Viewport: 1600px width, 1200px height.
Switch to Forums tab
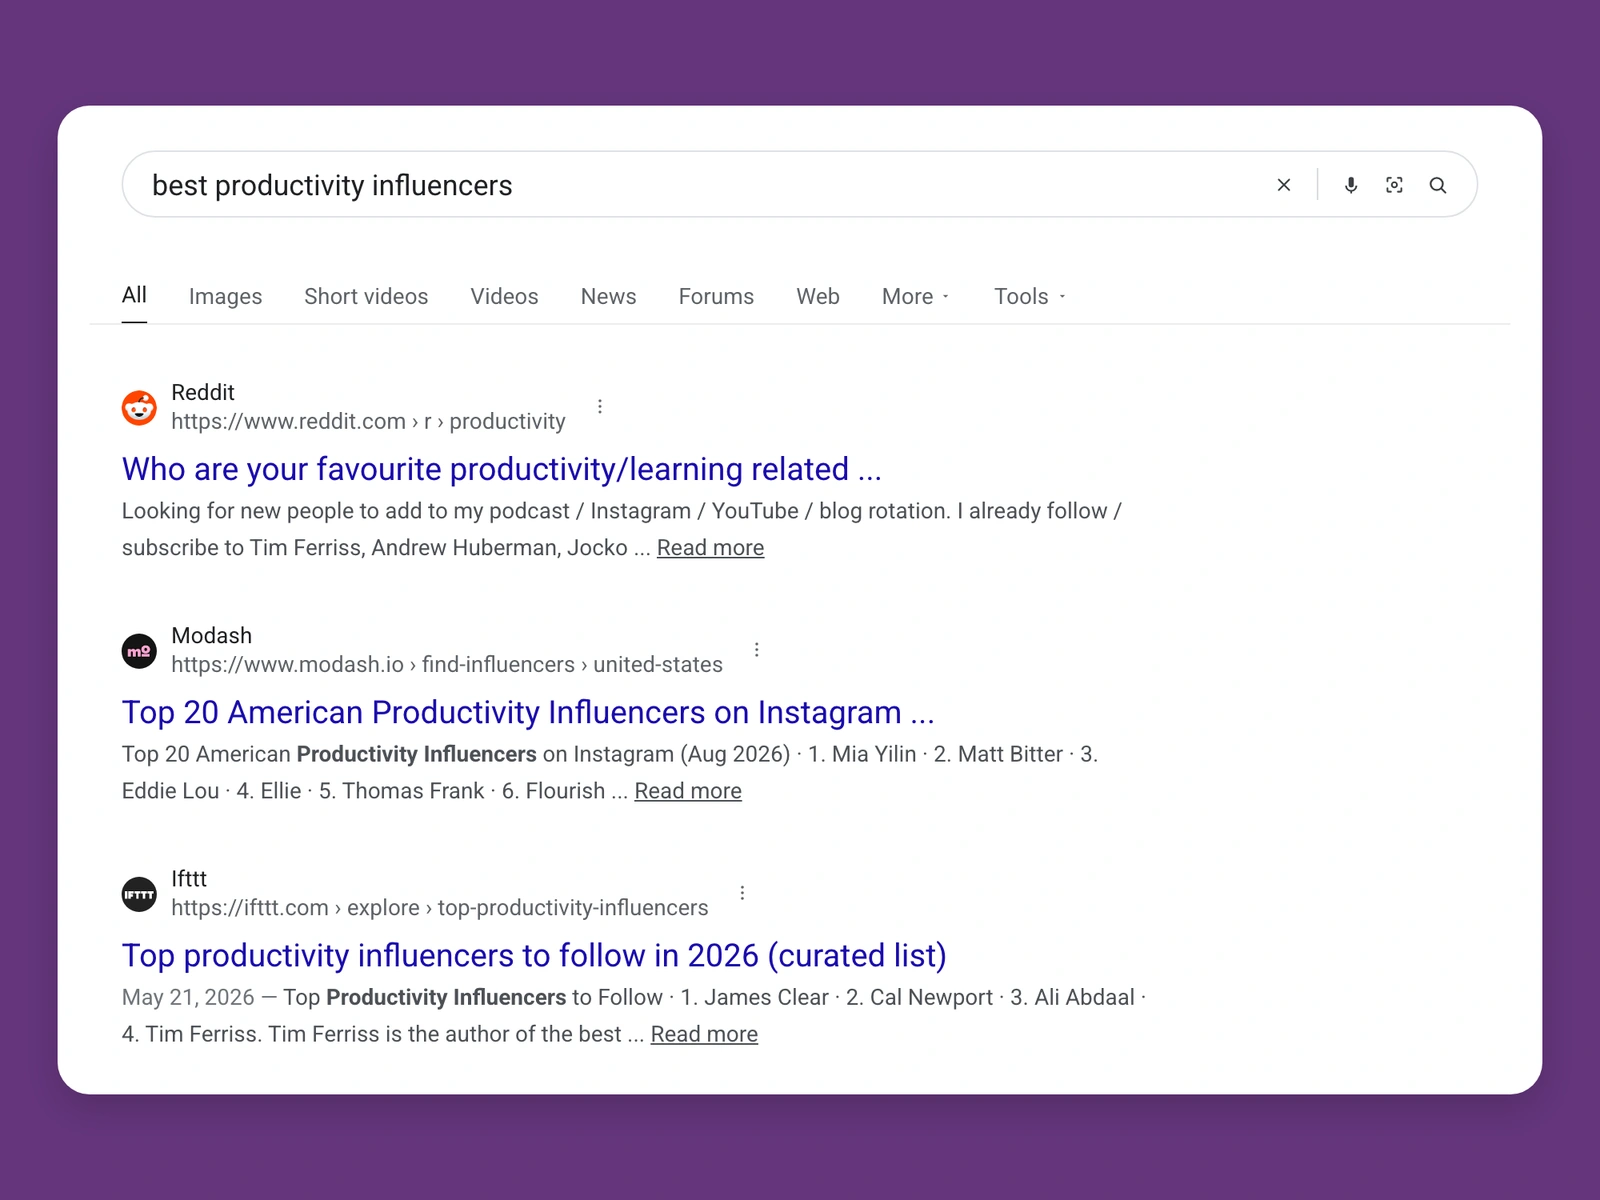click(x=716, y=296)
